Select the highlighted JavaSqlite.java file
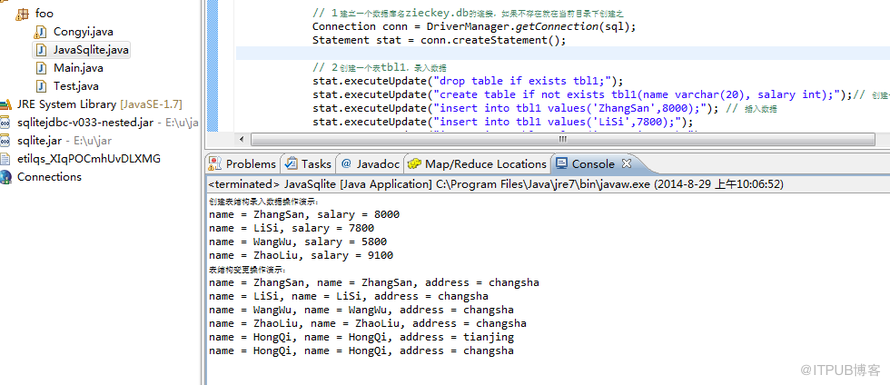The width and height of the screenshot is (890, 385). (x=91, y=49)
